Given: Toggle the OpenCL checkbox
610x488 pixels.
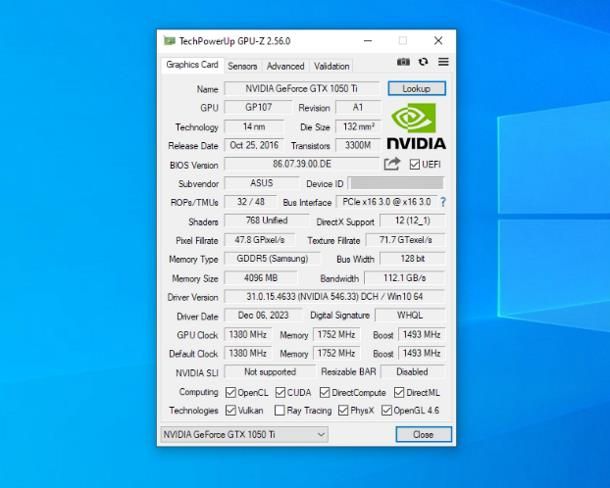Looking at the screenshot, I should point(230,392).
